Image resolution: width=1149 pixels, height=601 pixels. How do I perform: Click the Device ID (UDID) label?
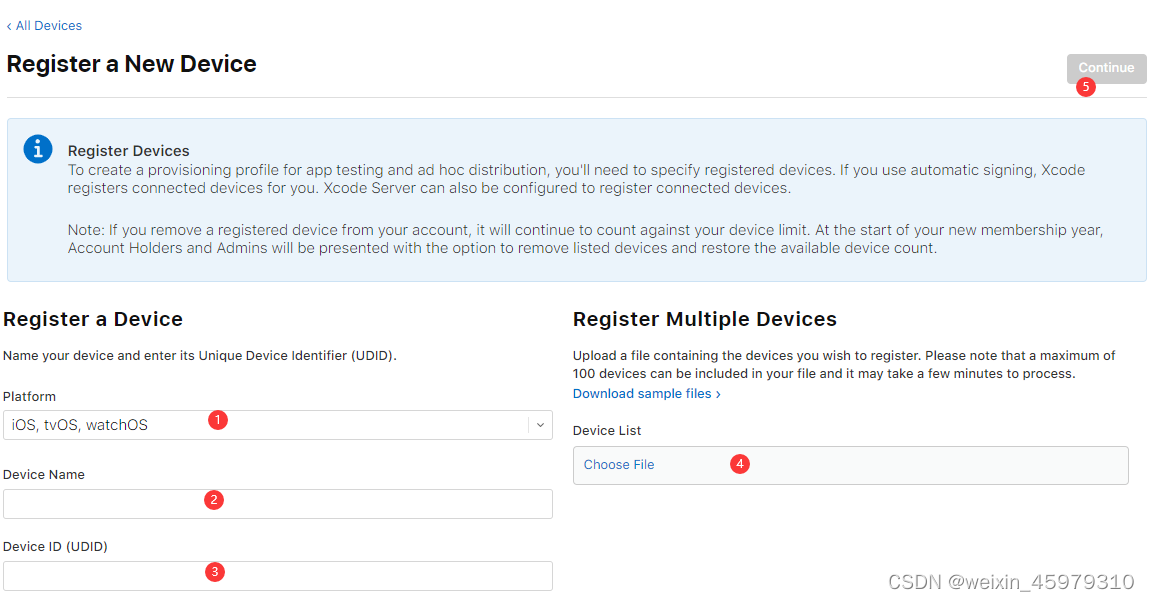[55, 547]
